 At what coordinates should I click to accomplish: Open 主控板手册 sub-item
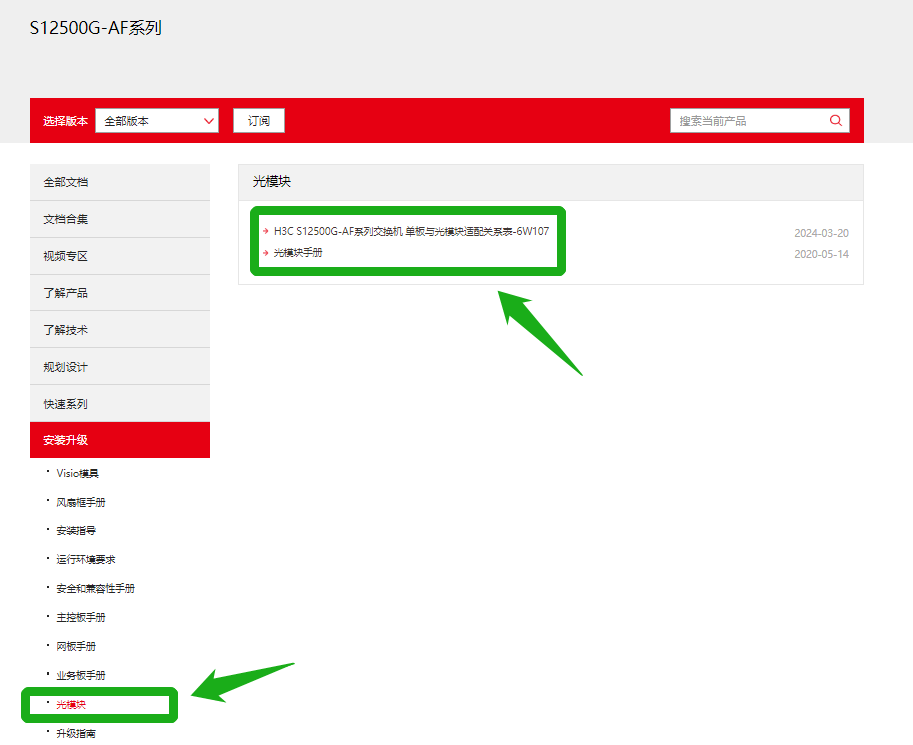point(81,617)
